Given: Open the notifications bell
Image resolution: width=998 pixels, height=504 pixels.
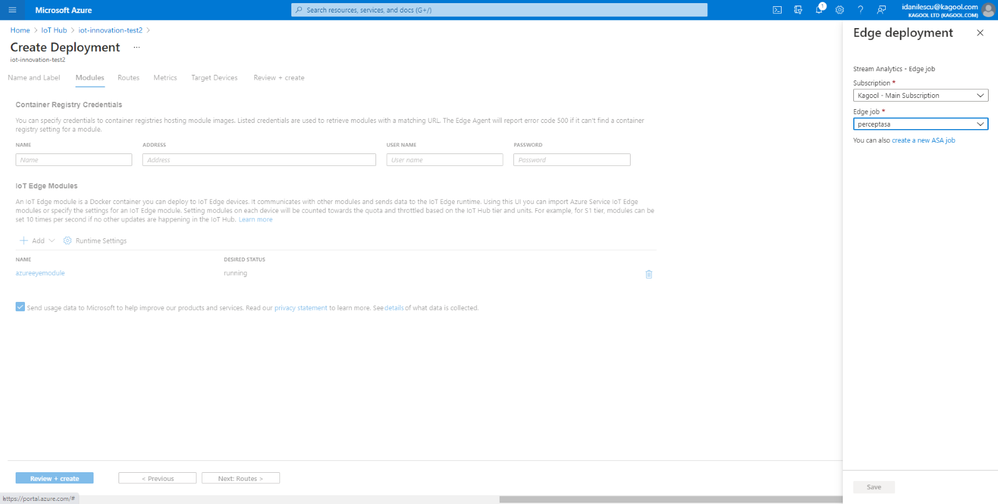Looking at the screenshot, I should coord(819,10).
